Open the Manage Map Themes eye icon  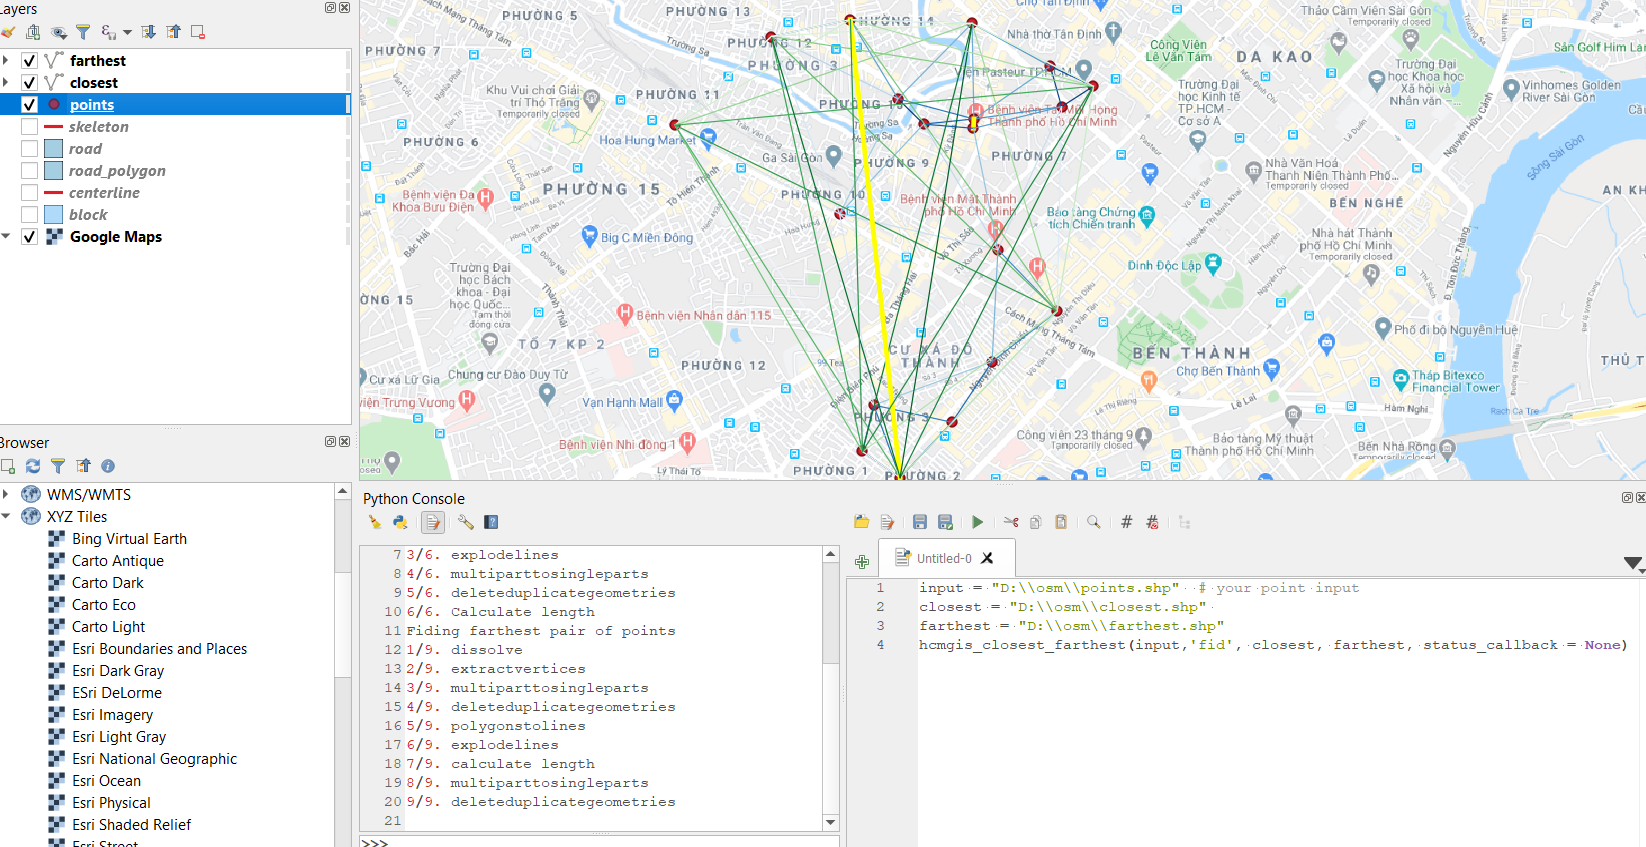click(59, 32)
